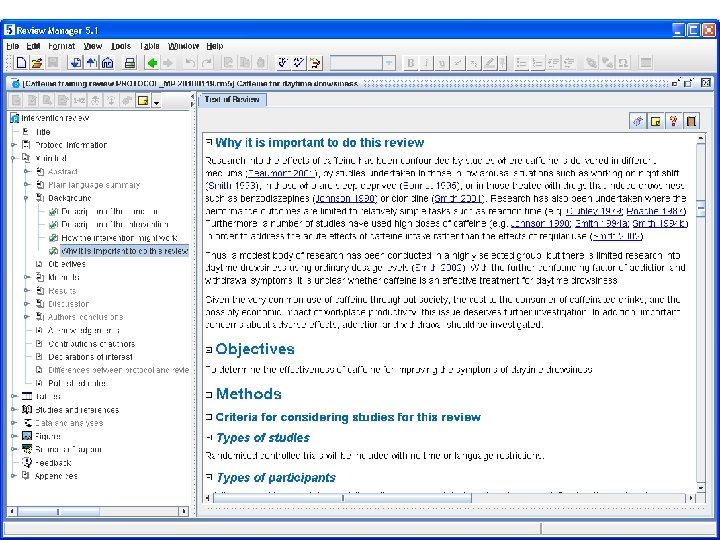The image size is (720, 540).
Task: Open the Roache 1987 citation link
Action: point(655,211)
